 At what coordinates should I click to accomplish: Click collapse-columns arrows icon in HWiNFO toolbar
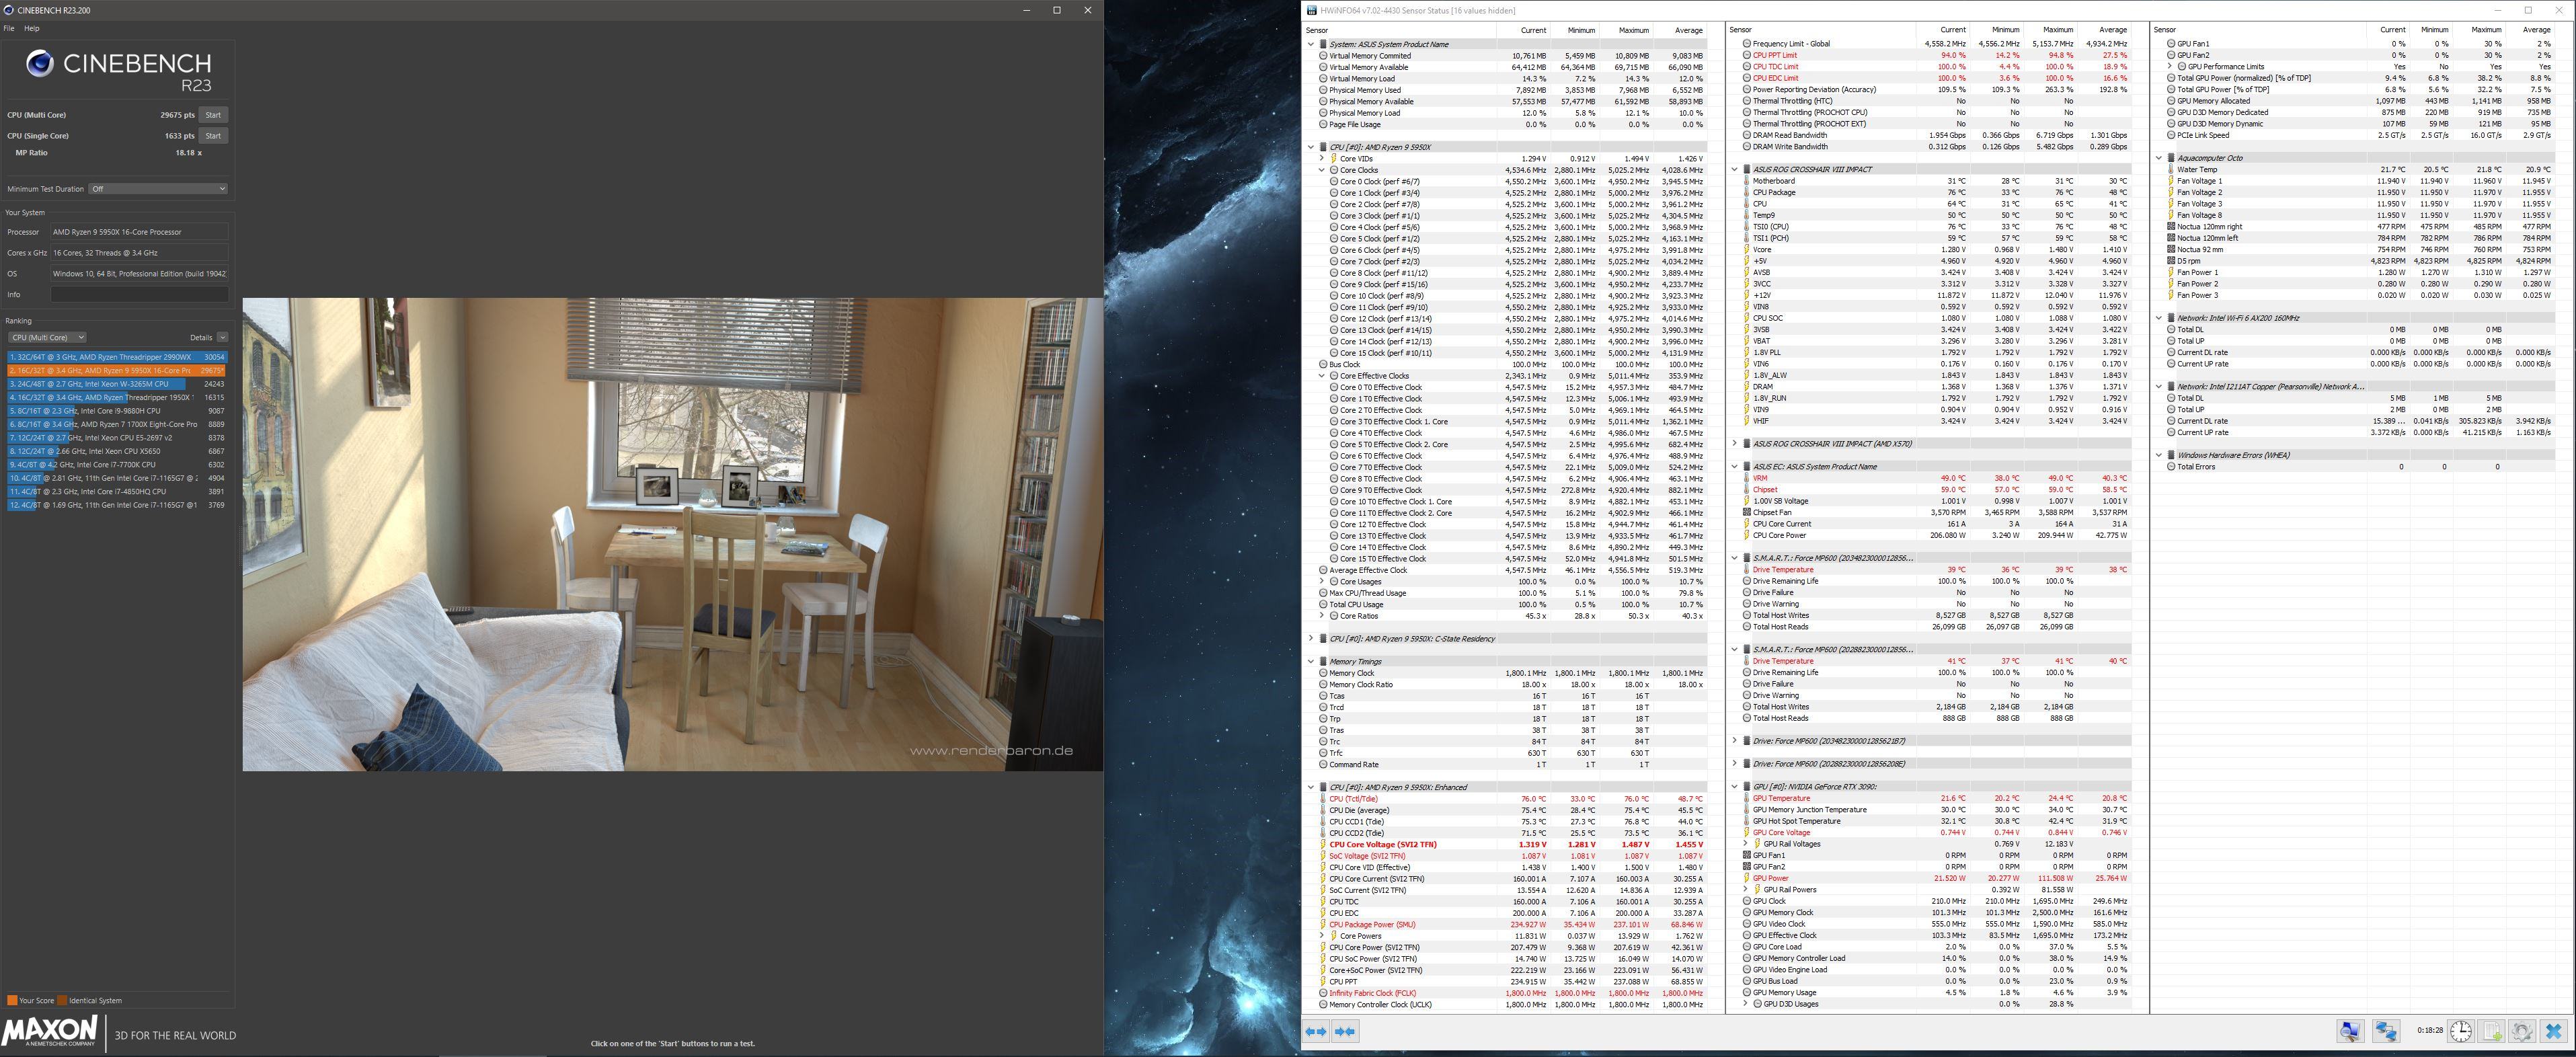click(x=1346, y=1031)
